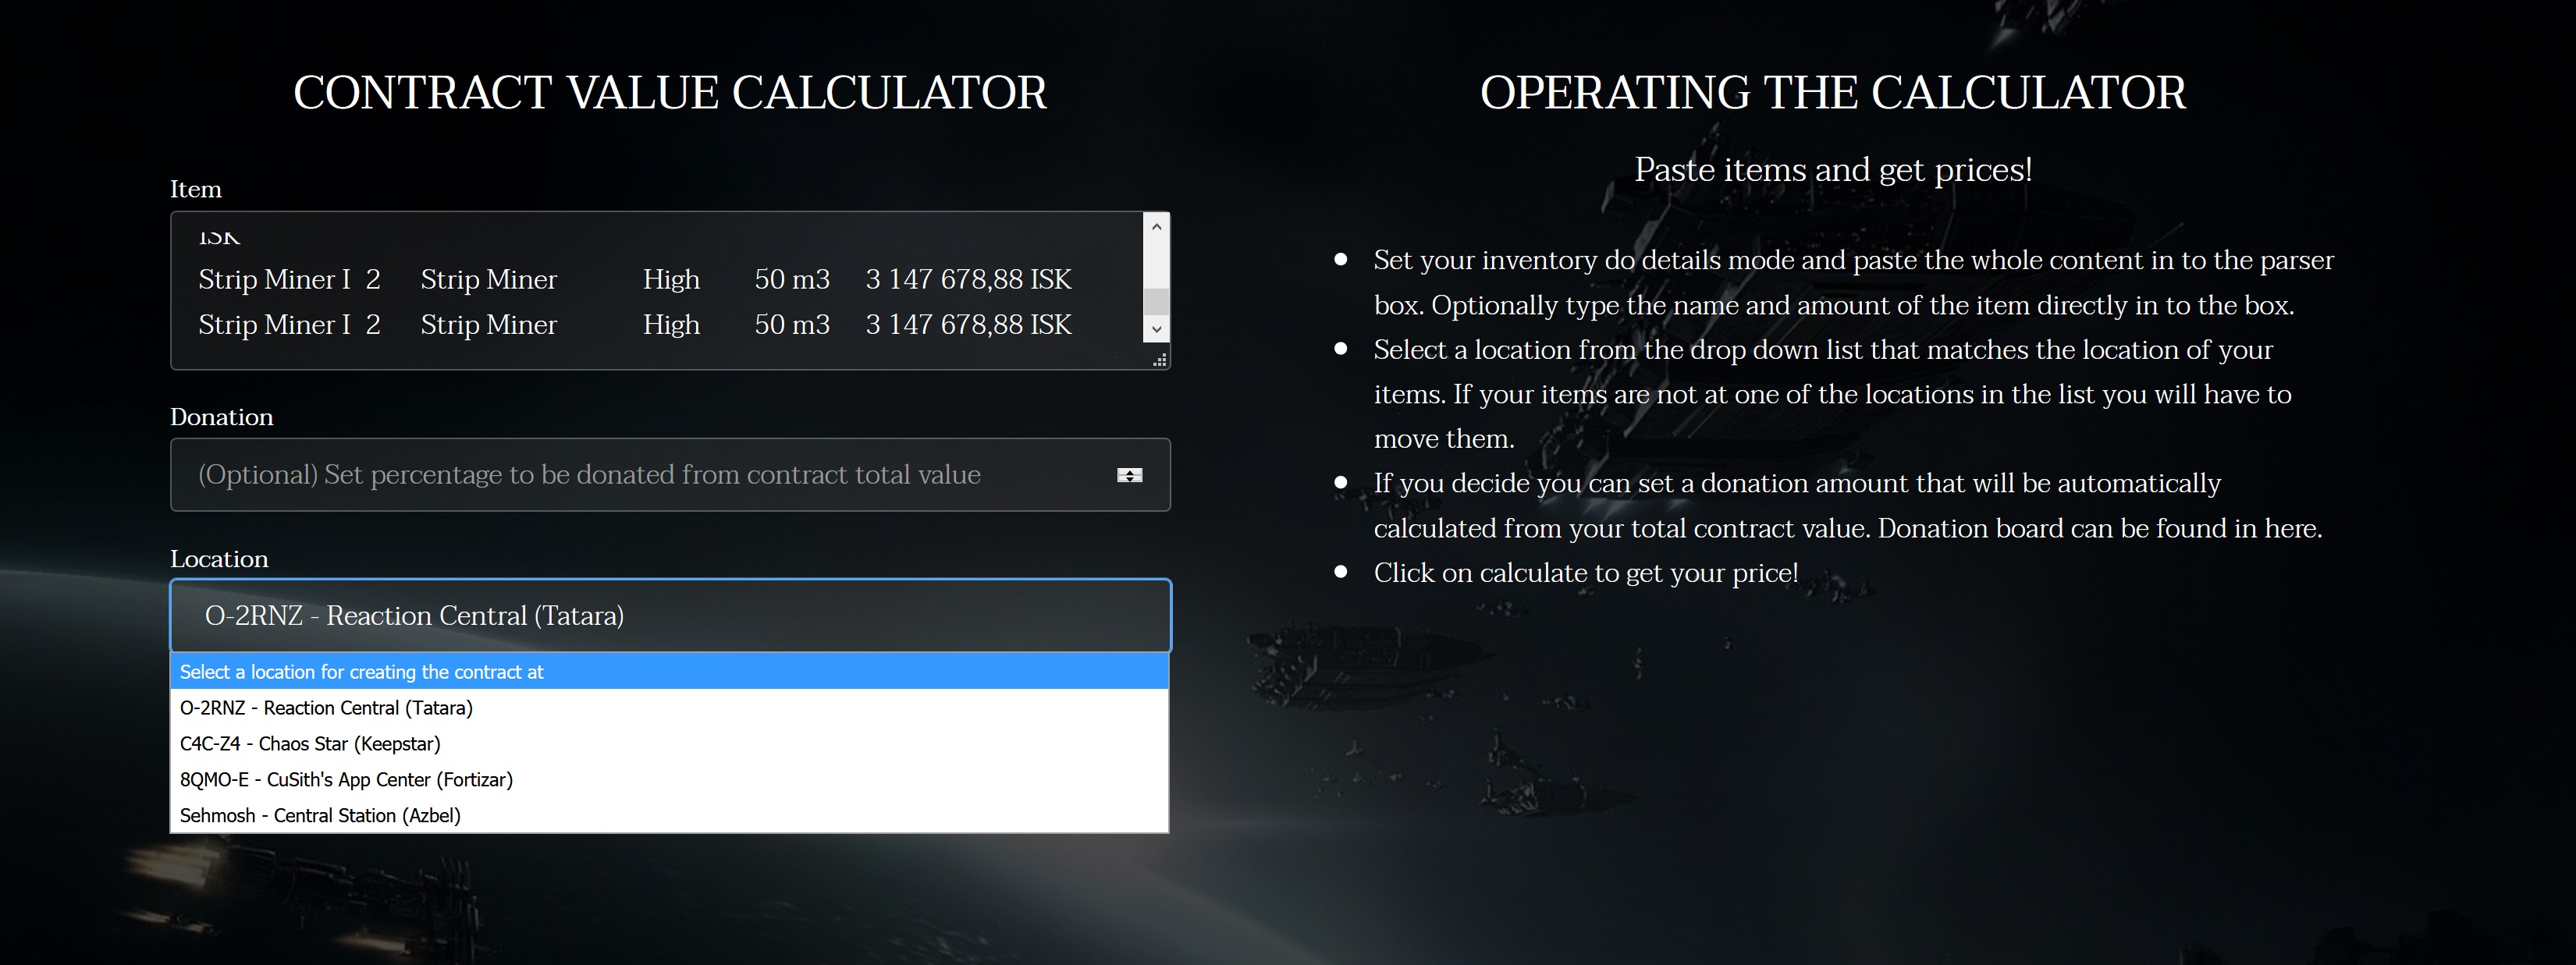Image resolution: width=2576 pixels, height=965 pixels.
Task: Click 'Click on calculate to get your price!'
Action: 1586,573
